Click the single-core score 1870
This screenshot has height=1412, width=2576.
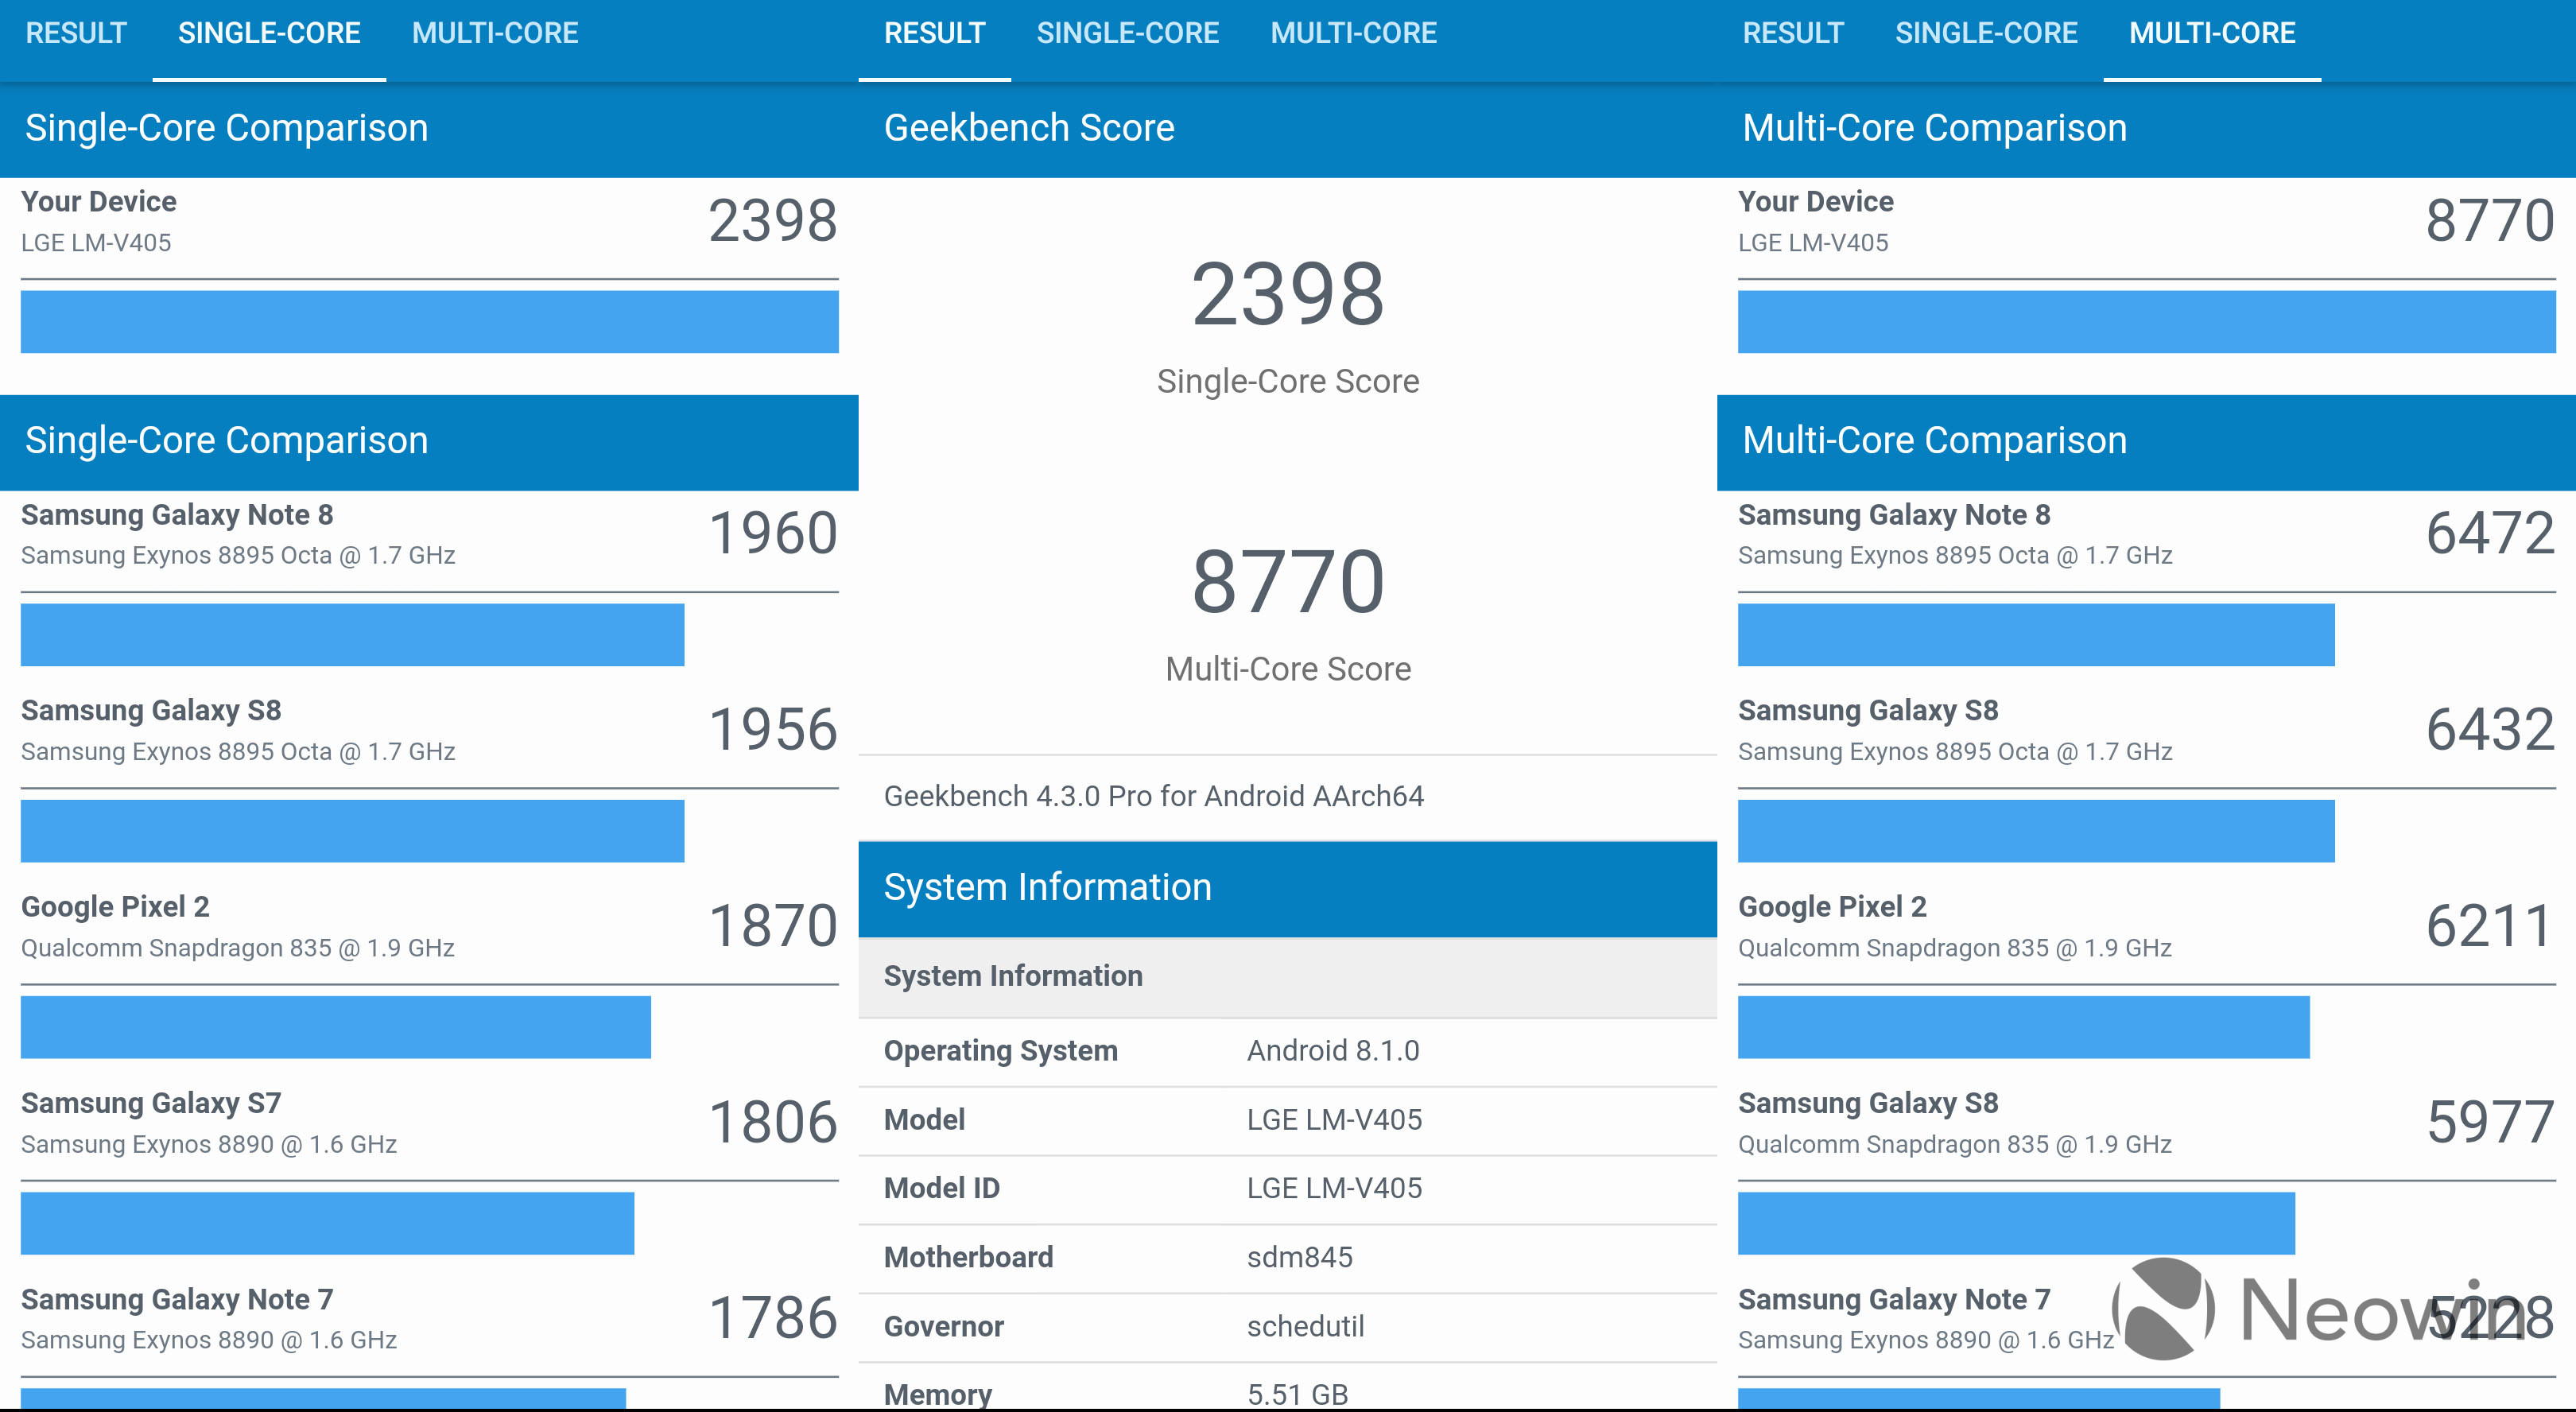[773, 925]
